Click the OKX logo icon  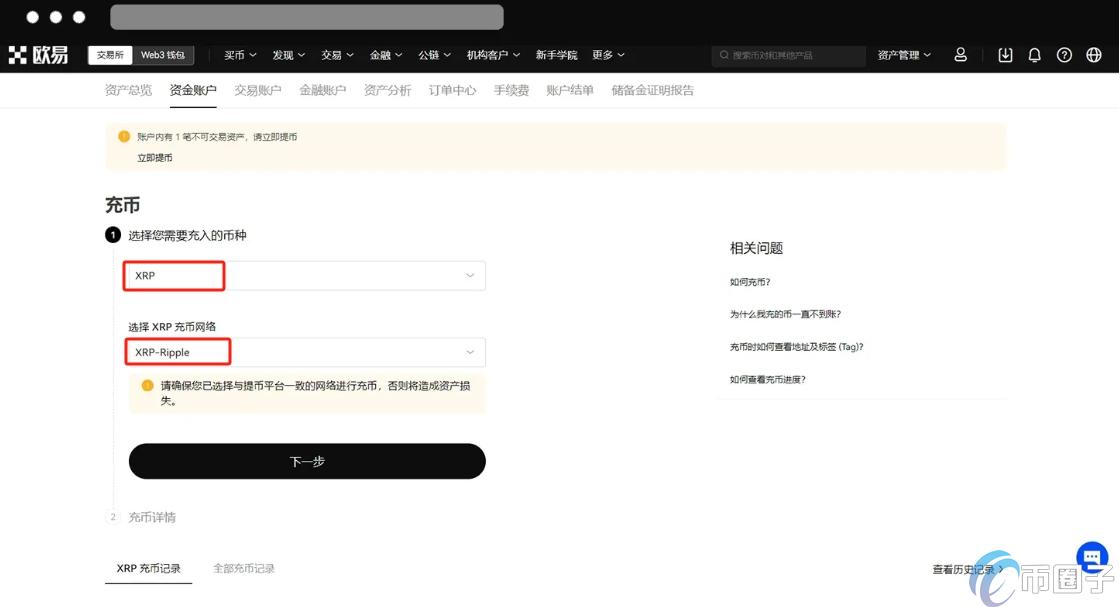coord(20,54)
